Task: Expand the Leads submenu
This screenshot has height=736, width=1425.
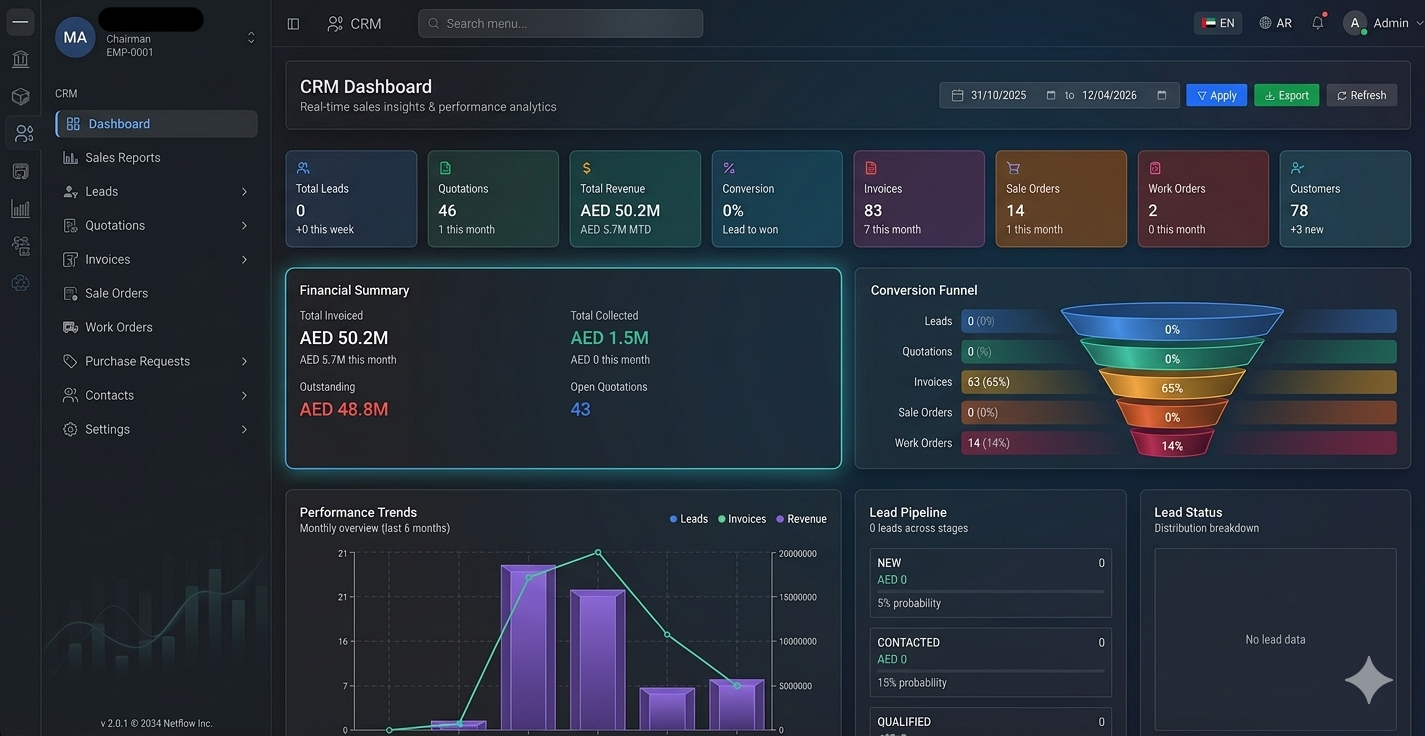Action: coord(244,192)
